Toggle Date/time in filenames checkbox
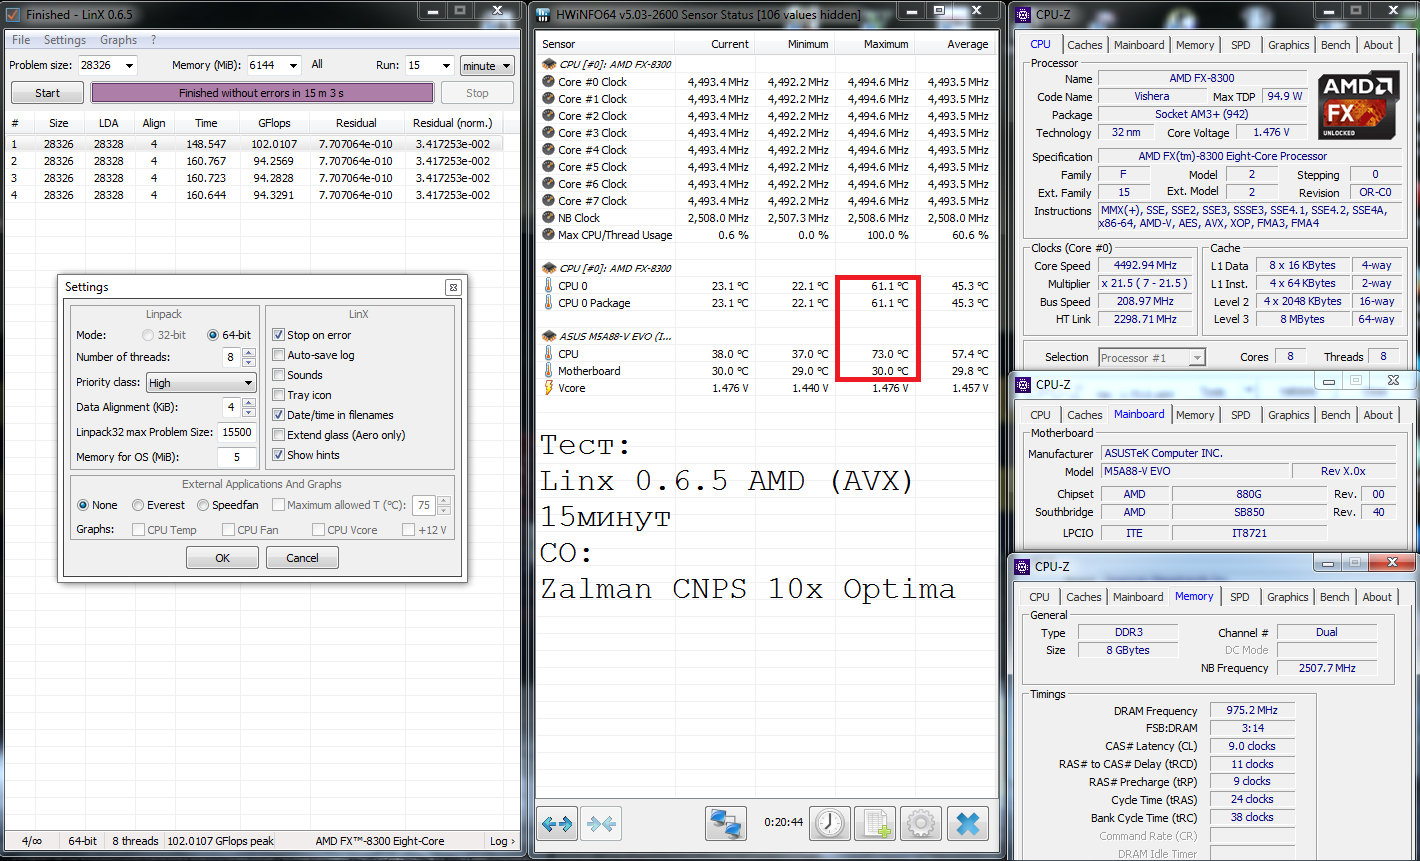This screenshot has height=861, width=1420. click(279, 415)
